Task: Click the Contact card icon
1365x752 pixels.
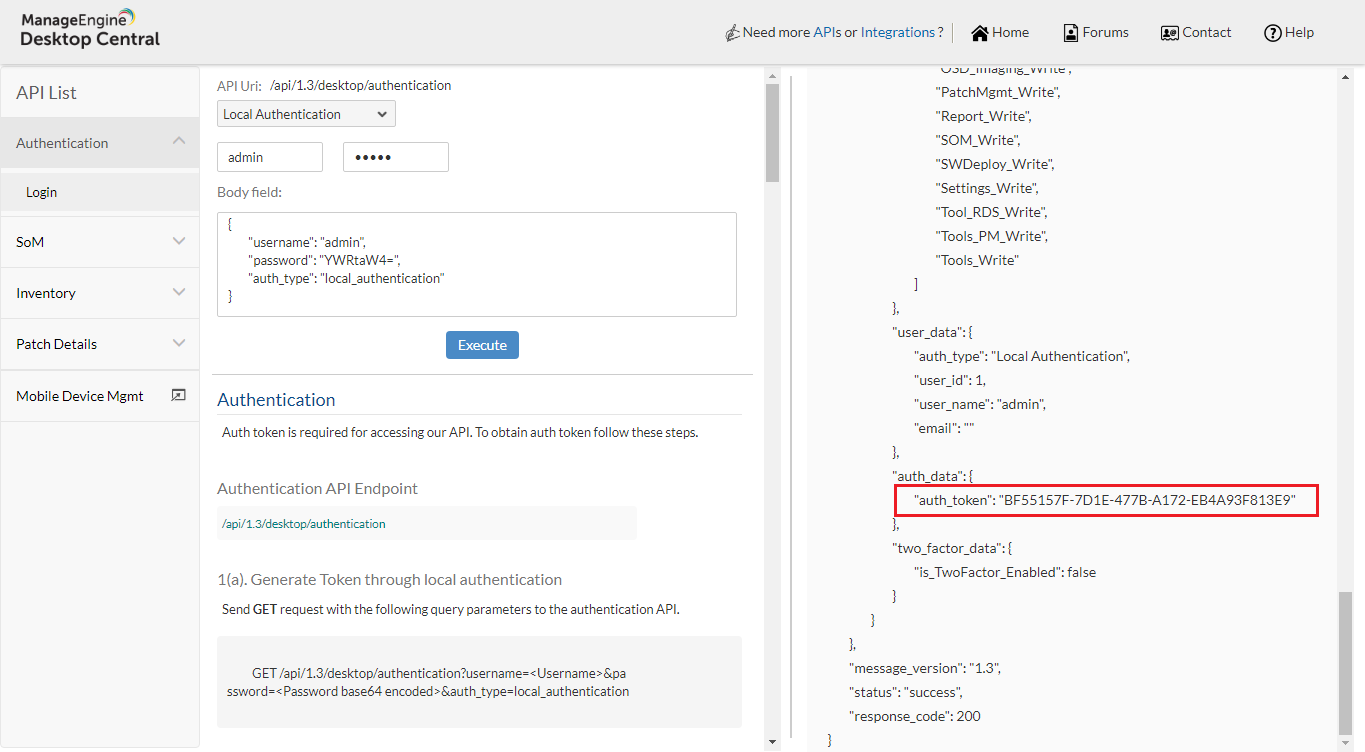Action: (1170, 33)
